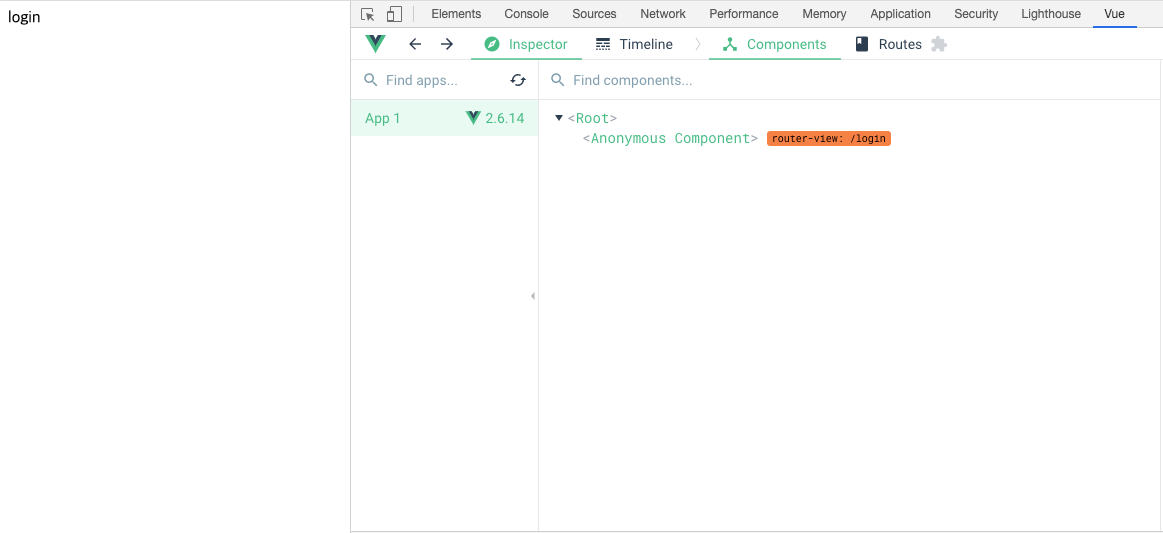Click the Find components search field
This screenshot has height=533, width=1163.
850,80
